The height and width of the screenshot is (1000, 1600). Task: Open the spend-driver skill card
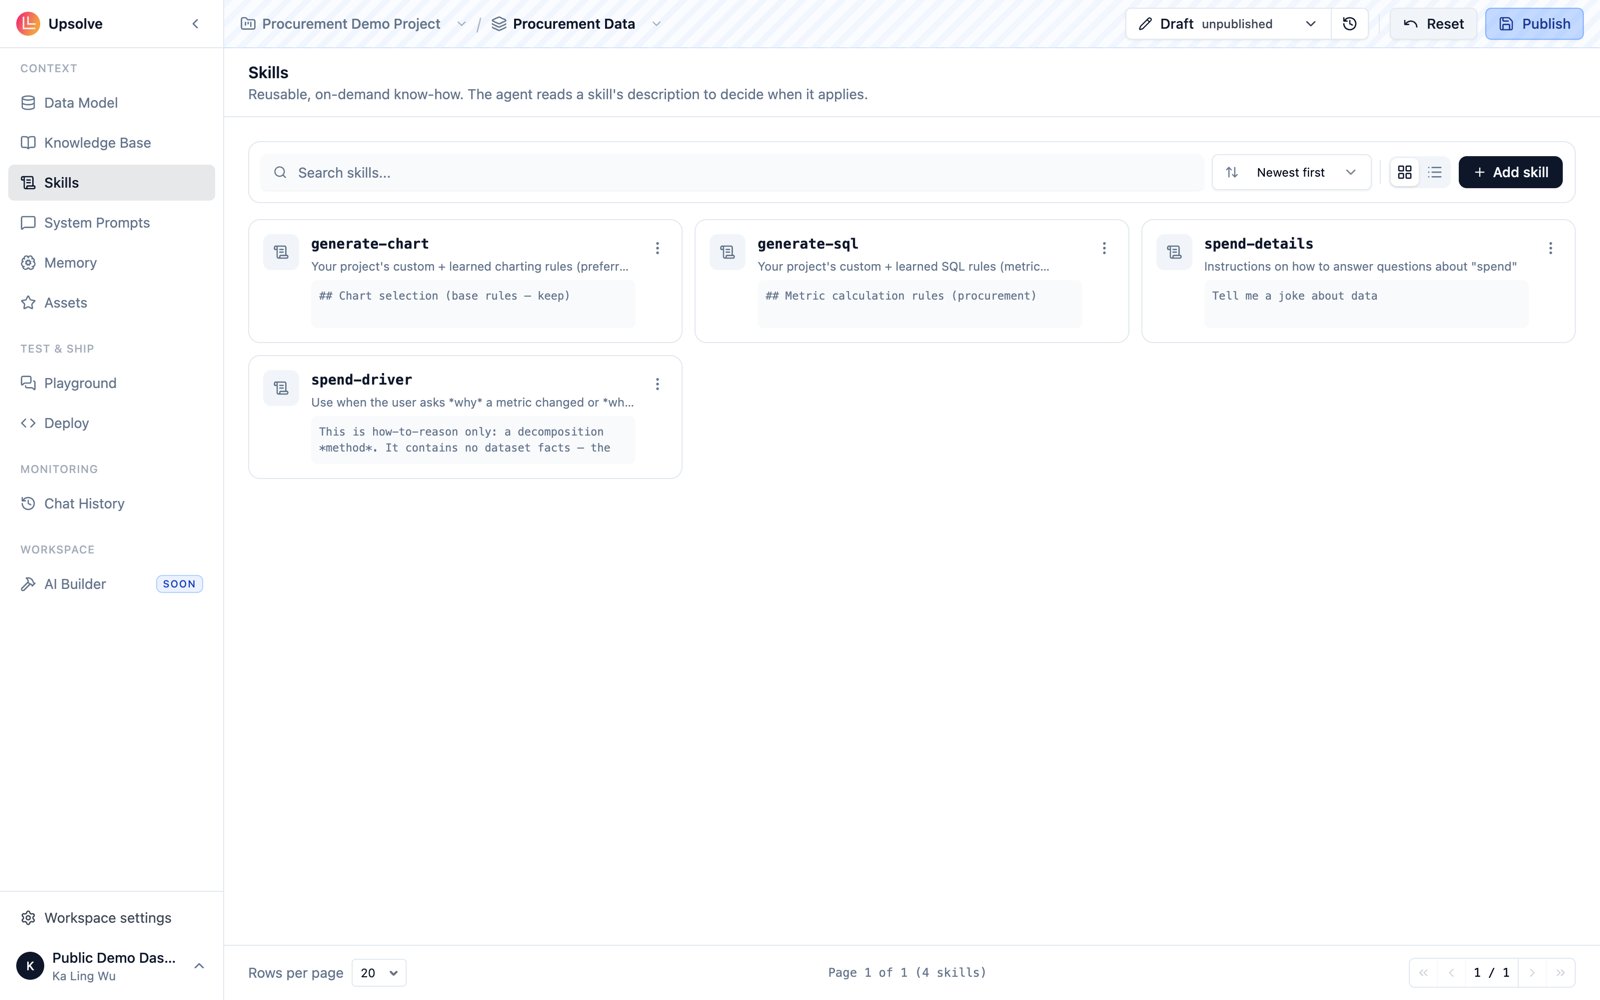coord(465,417)
